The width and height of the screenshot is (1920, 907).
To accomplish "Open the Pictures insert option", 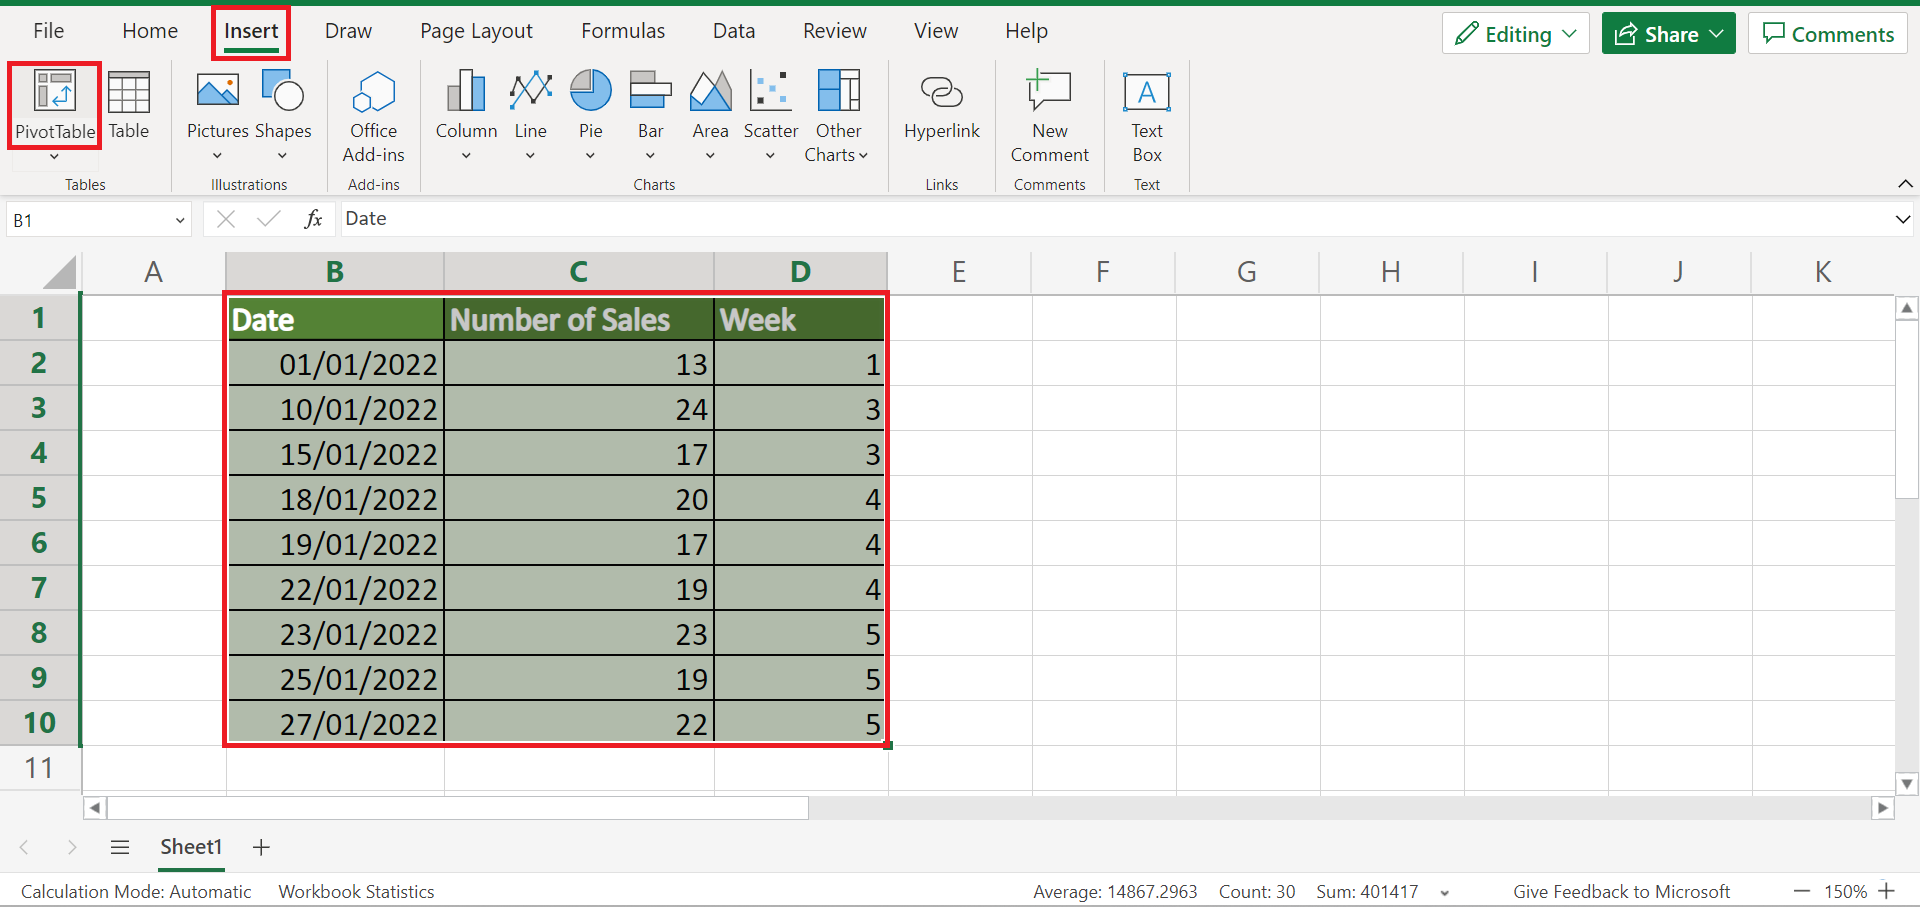I will click(x=217, y=105).
